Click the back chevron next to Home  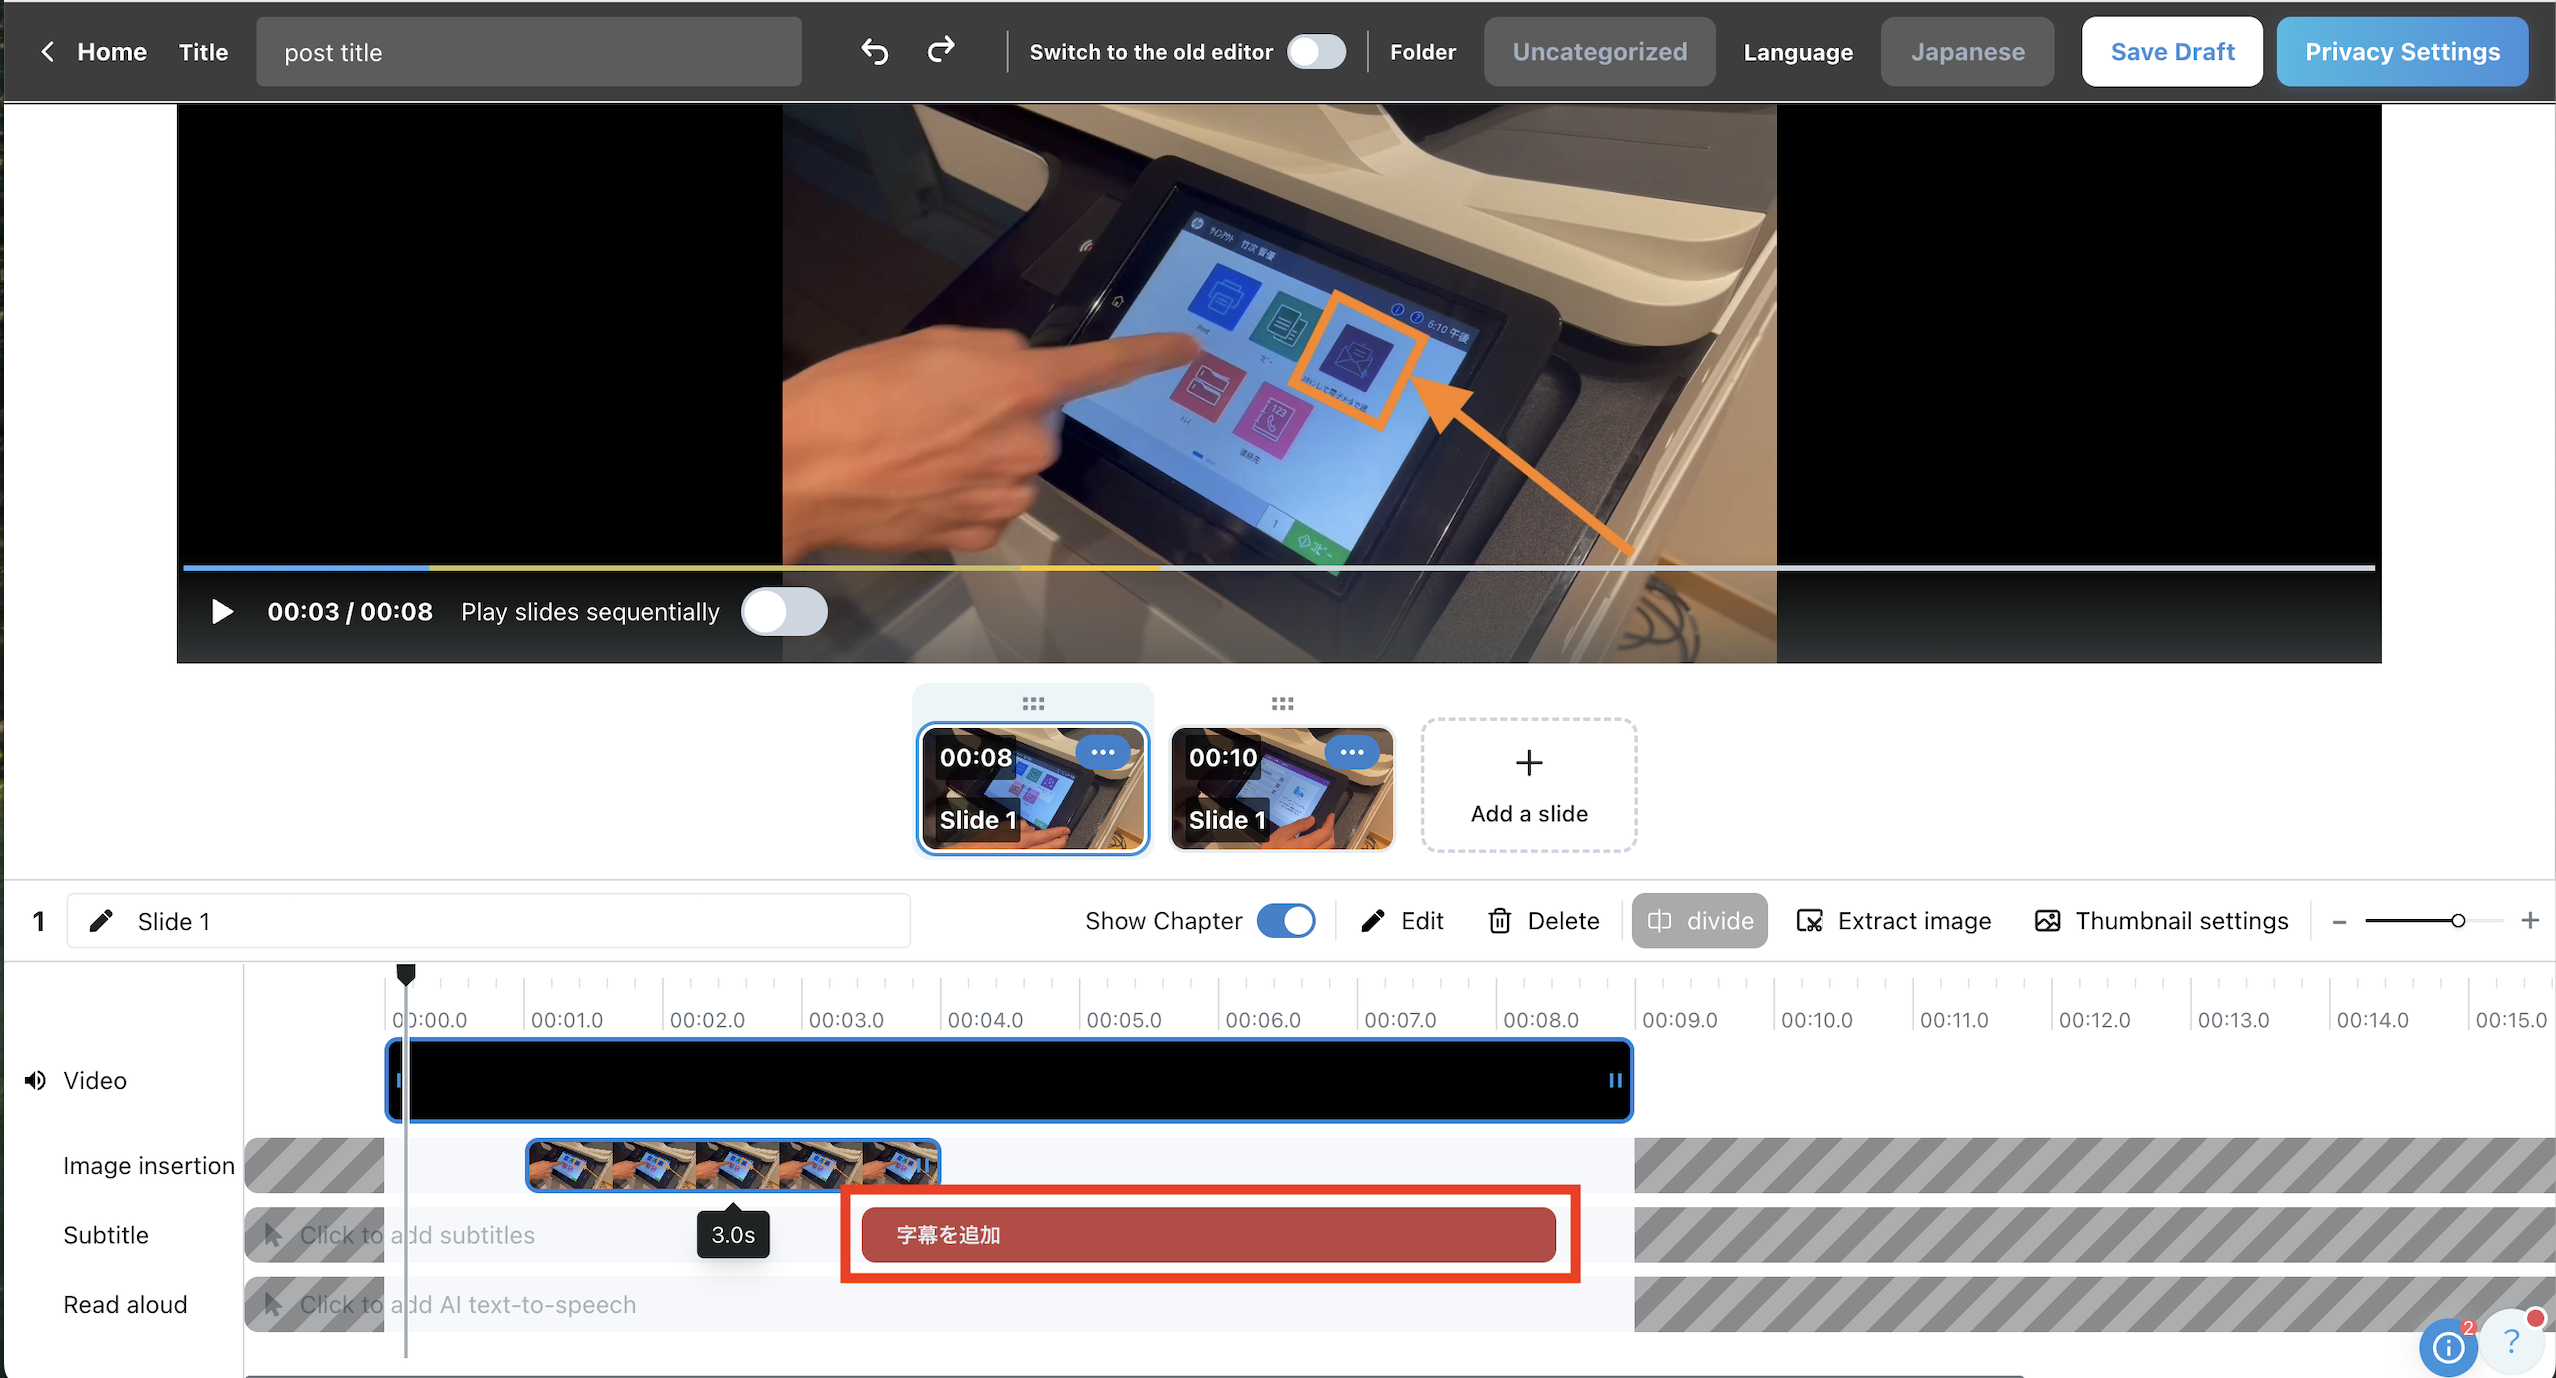point(47,51)
